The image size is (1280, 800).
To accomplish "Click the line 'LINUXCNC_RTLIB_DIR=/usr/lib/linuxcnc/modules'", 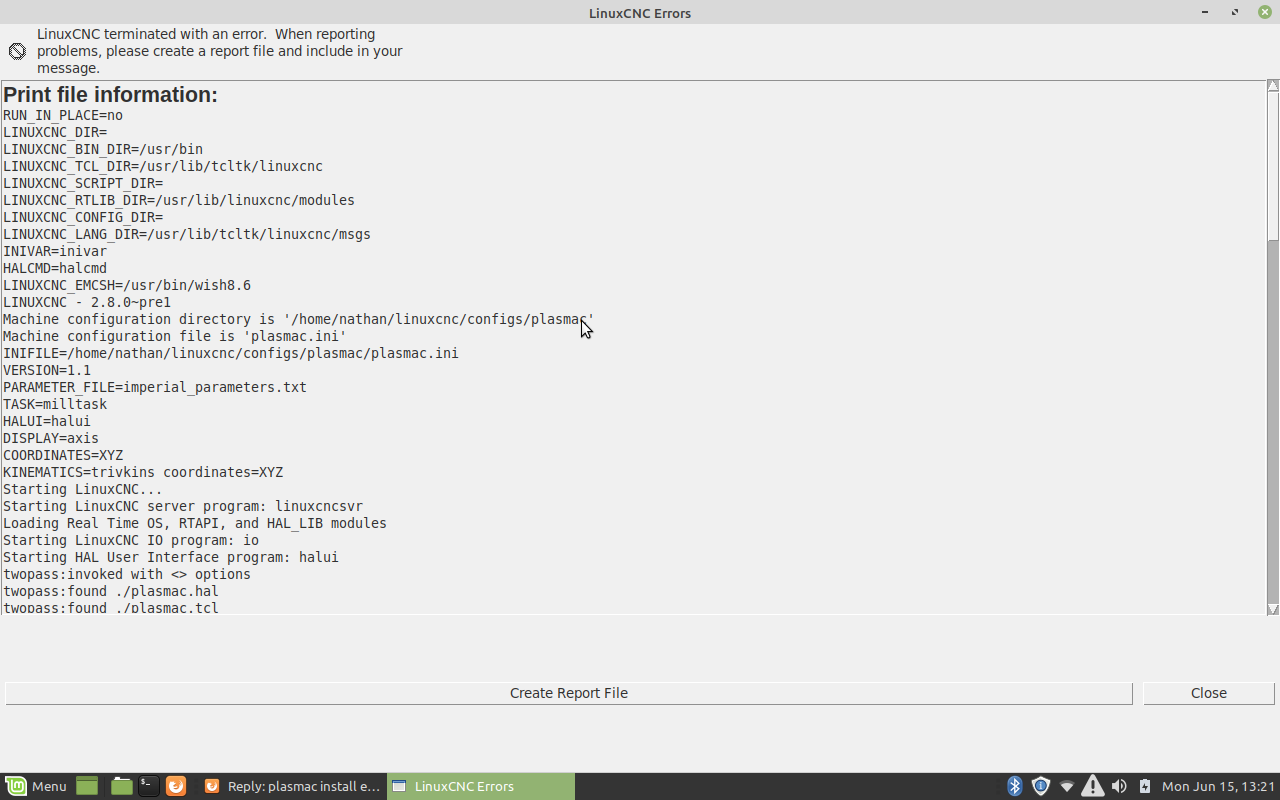I will (179, 200).
